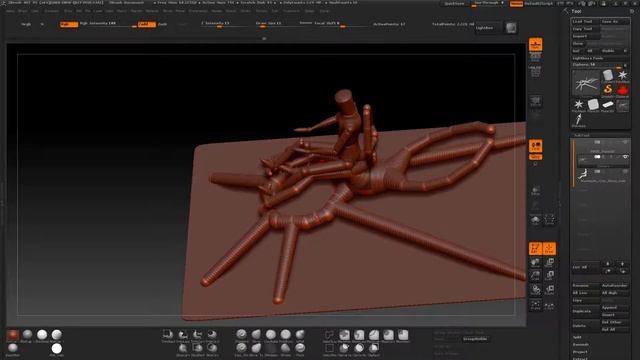Select the mannequin subtool figure icon
The width and height of the screenshot is (640, 360).
coord(583,175)
